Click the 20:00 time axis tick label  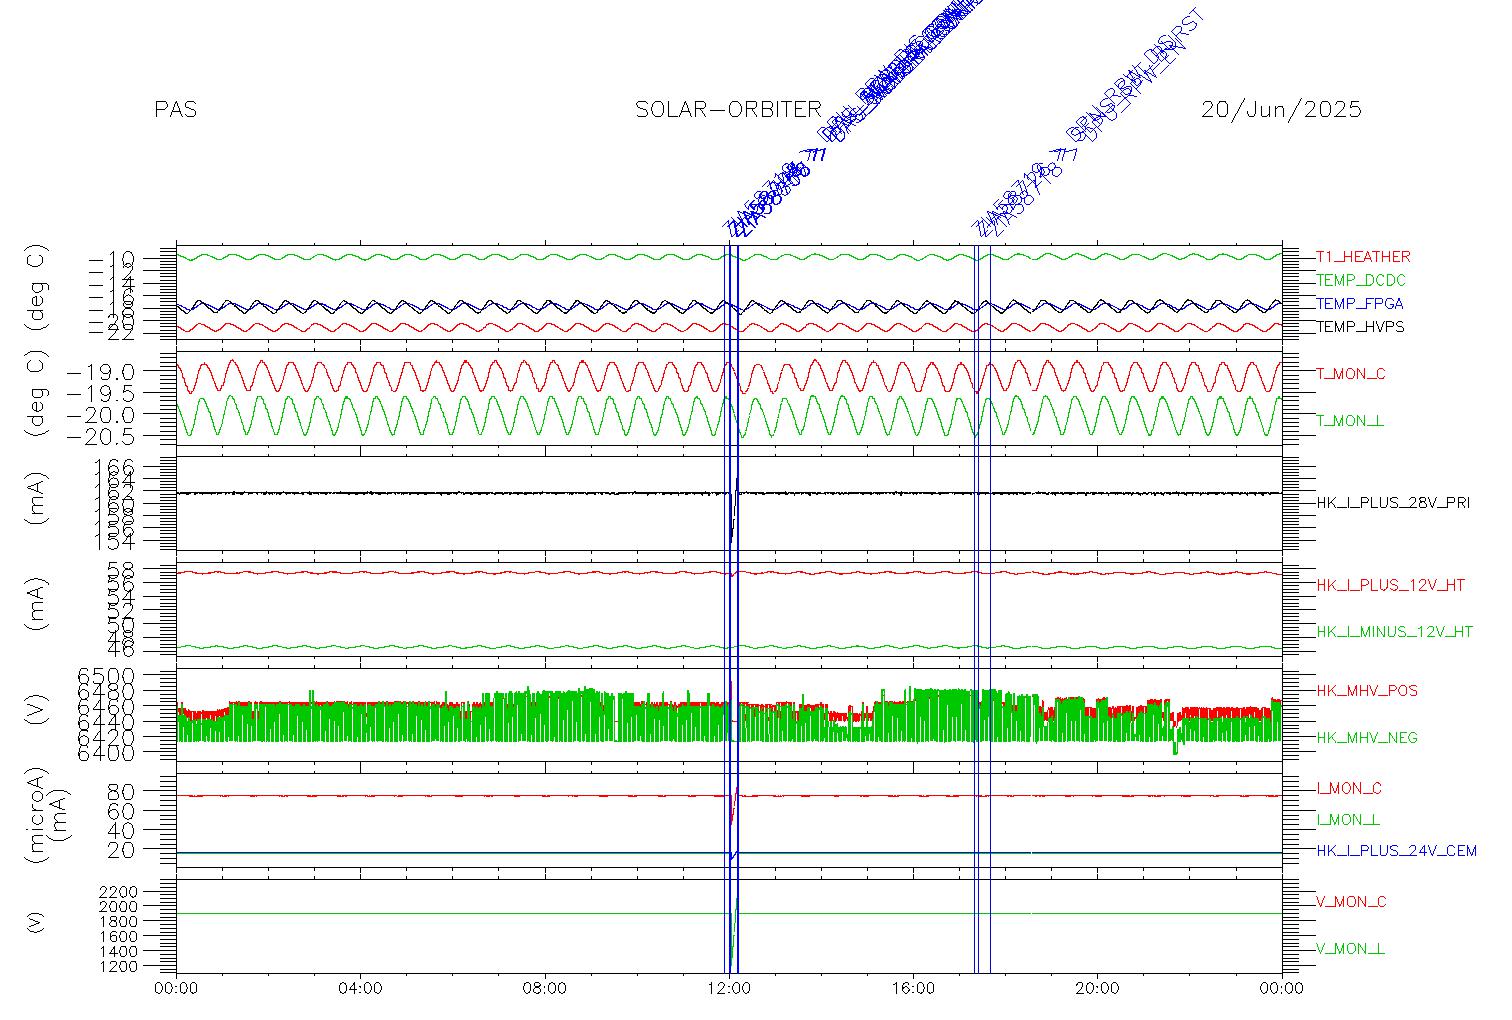(1098, 989)
